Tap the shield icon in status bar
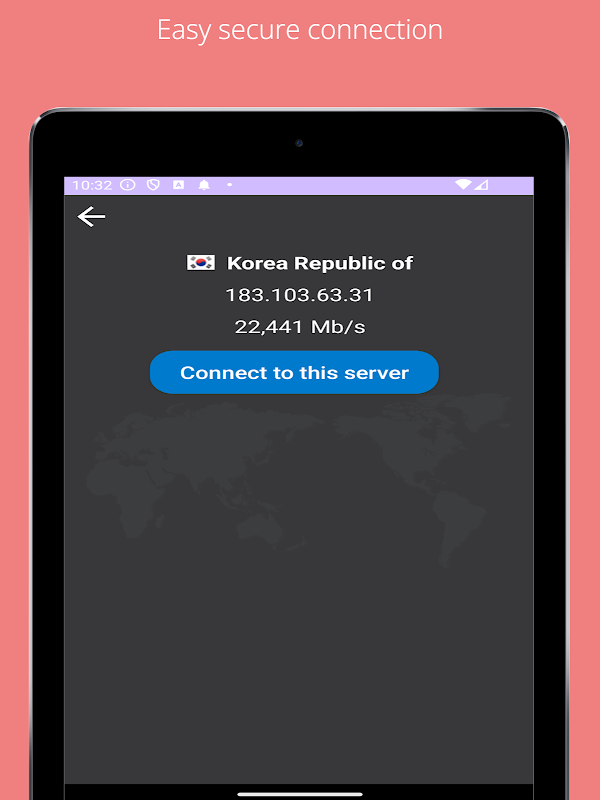The width and height of the screenshot is (600, 800). pos(153,185)
